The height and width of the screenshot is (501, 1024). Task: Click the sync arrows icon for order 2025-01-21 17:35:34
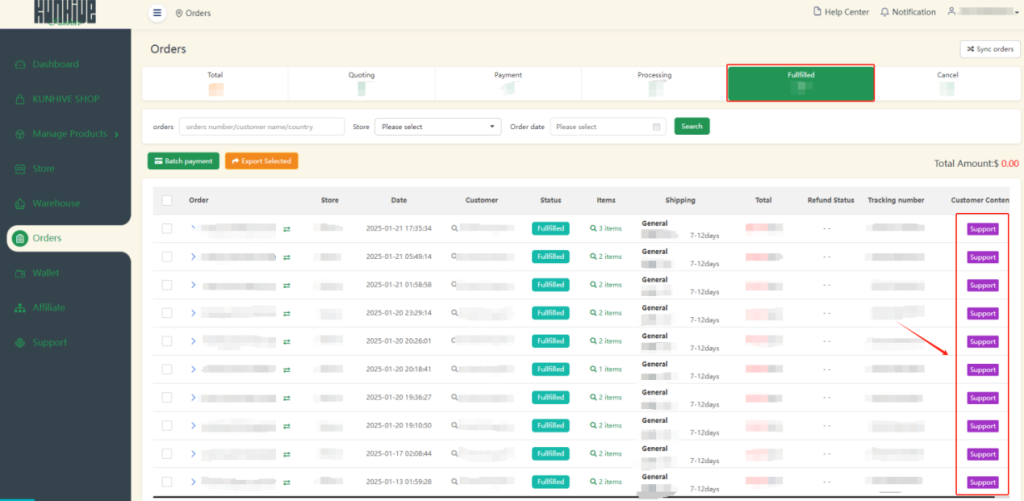(287, 229)
